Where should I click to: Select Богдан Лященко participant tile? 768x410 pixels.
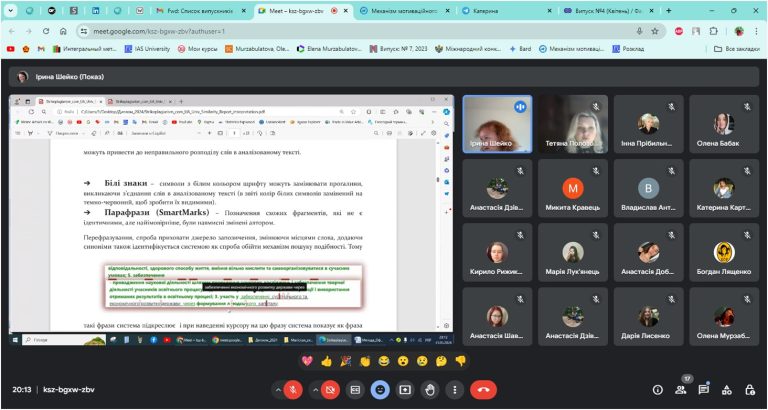(x=723, y=252)
